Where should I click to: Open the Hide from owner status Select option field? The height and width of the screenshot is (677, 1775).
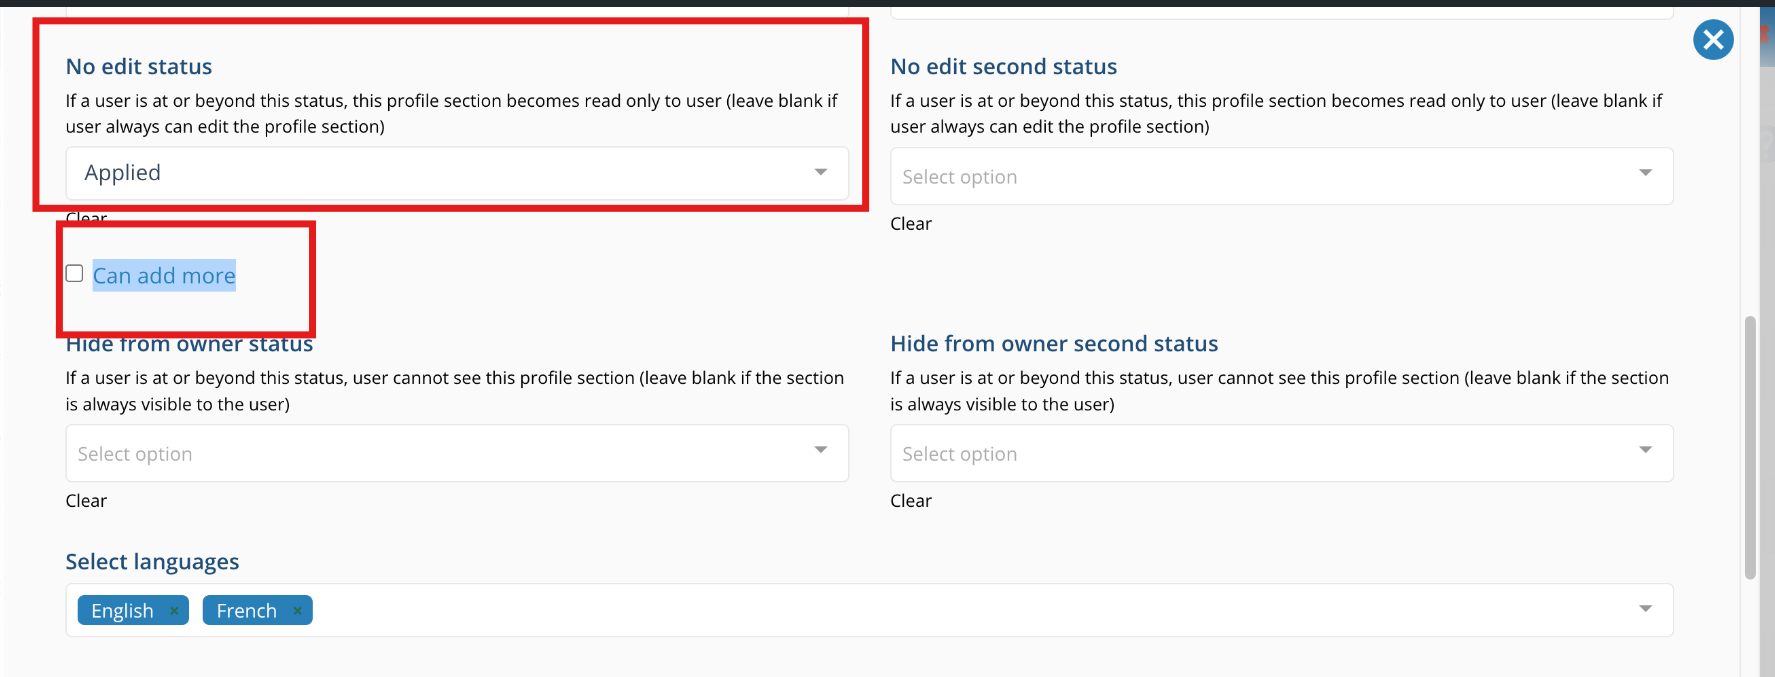pos(440,454)
